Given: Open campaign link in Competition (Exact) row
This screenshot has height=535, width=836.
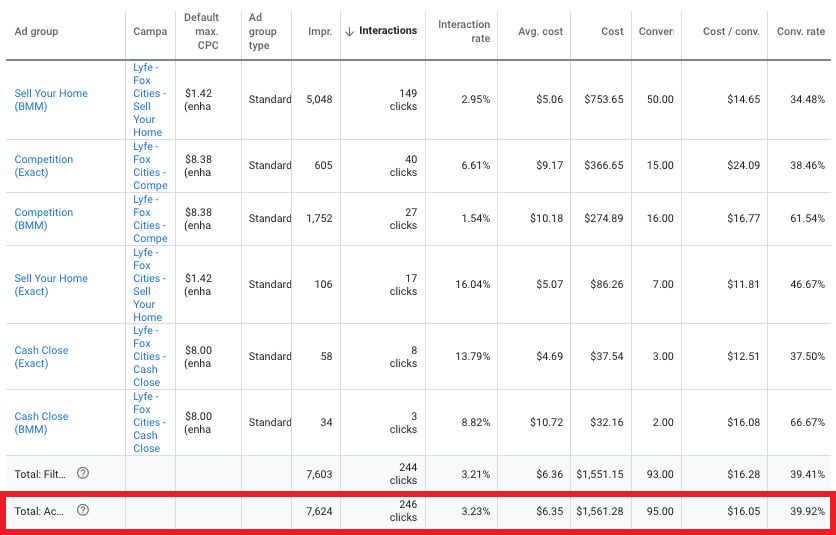Looking at the screenshot, I should (150, 165).
